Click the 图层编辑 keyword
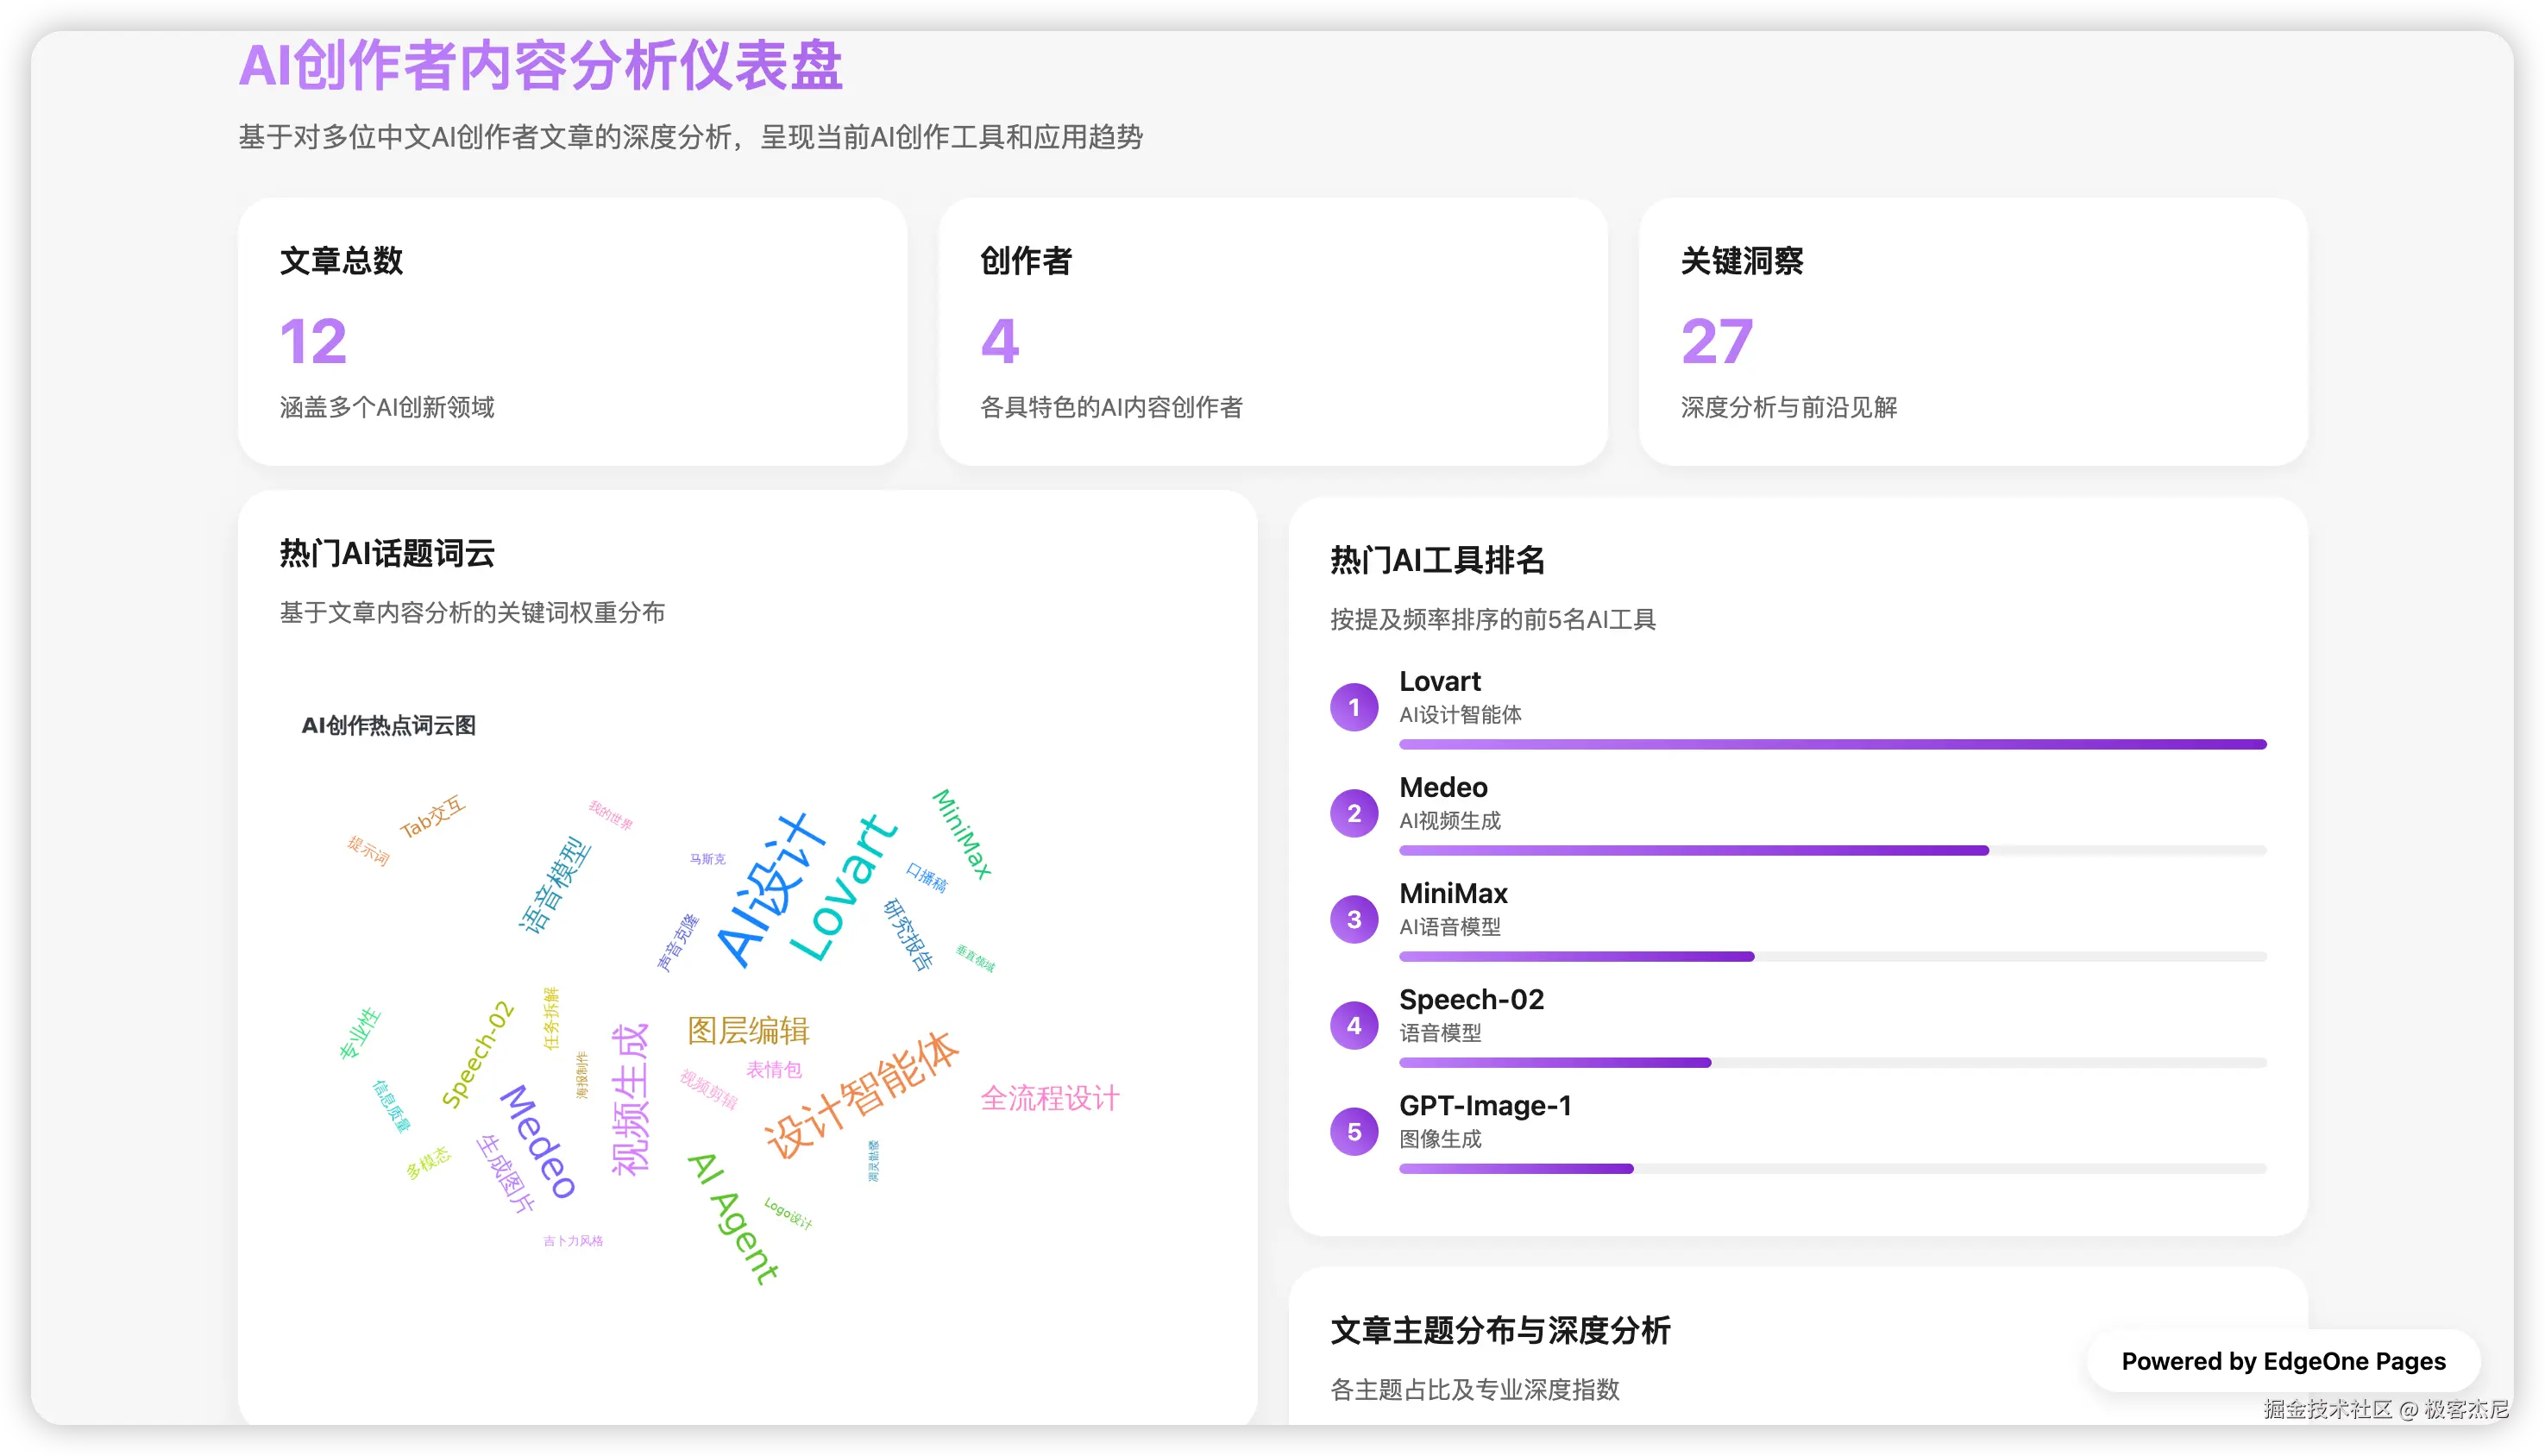This screenshot has height=1456, width=2545. (x=748, y=1030)
